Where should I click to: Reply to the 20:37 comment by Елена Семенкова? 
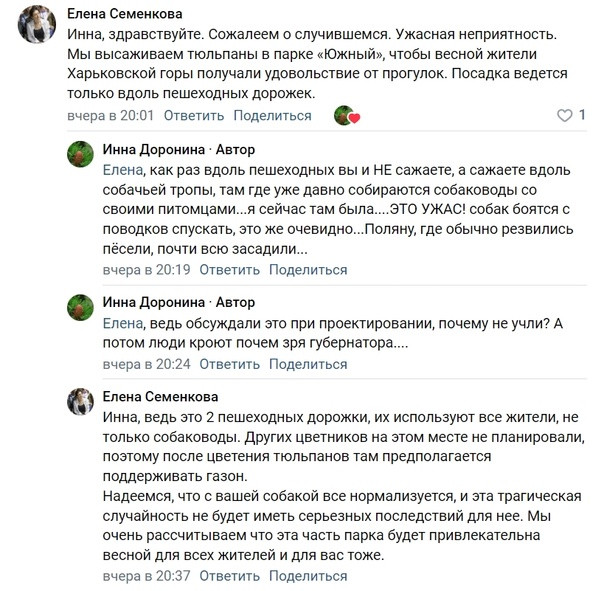click(229, 576)
